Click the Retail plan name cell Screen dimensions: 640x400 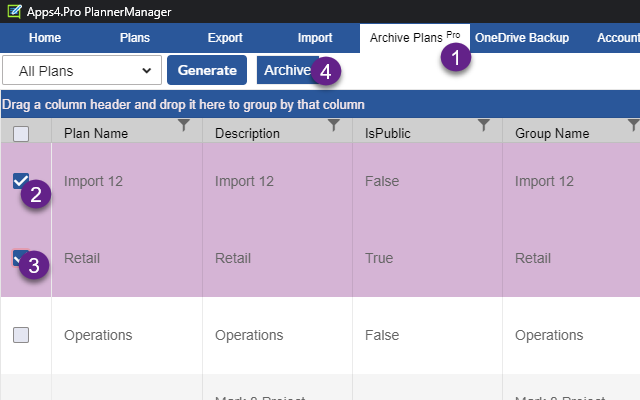pos(82,258)
